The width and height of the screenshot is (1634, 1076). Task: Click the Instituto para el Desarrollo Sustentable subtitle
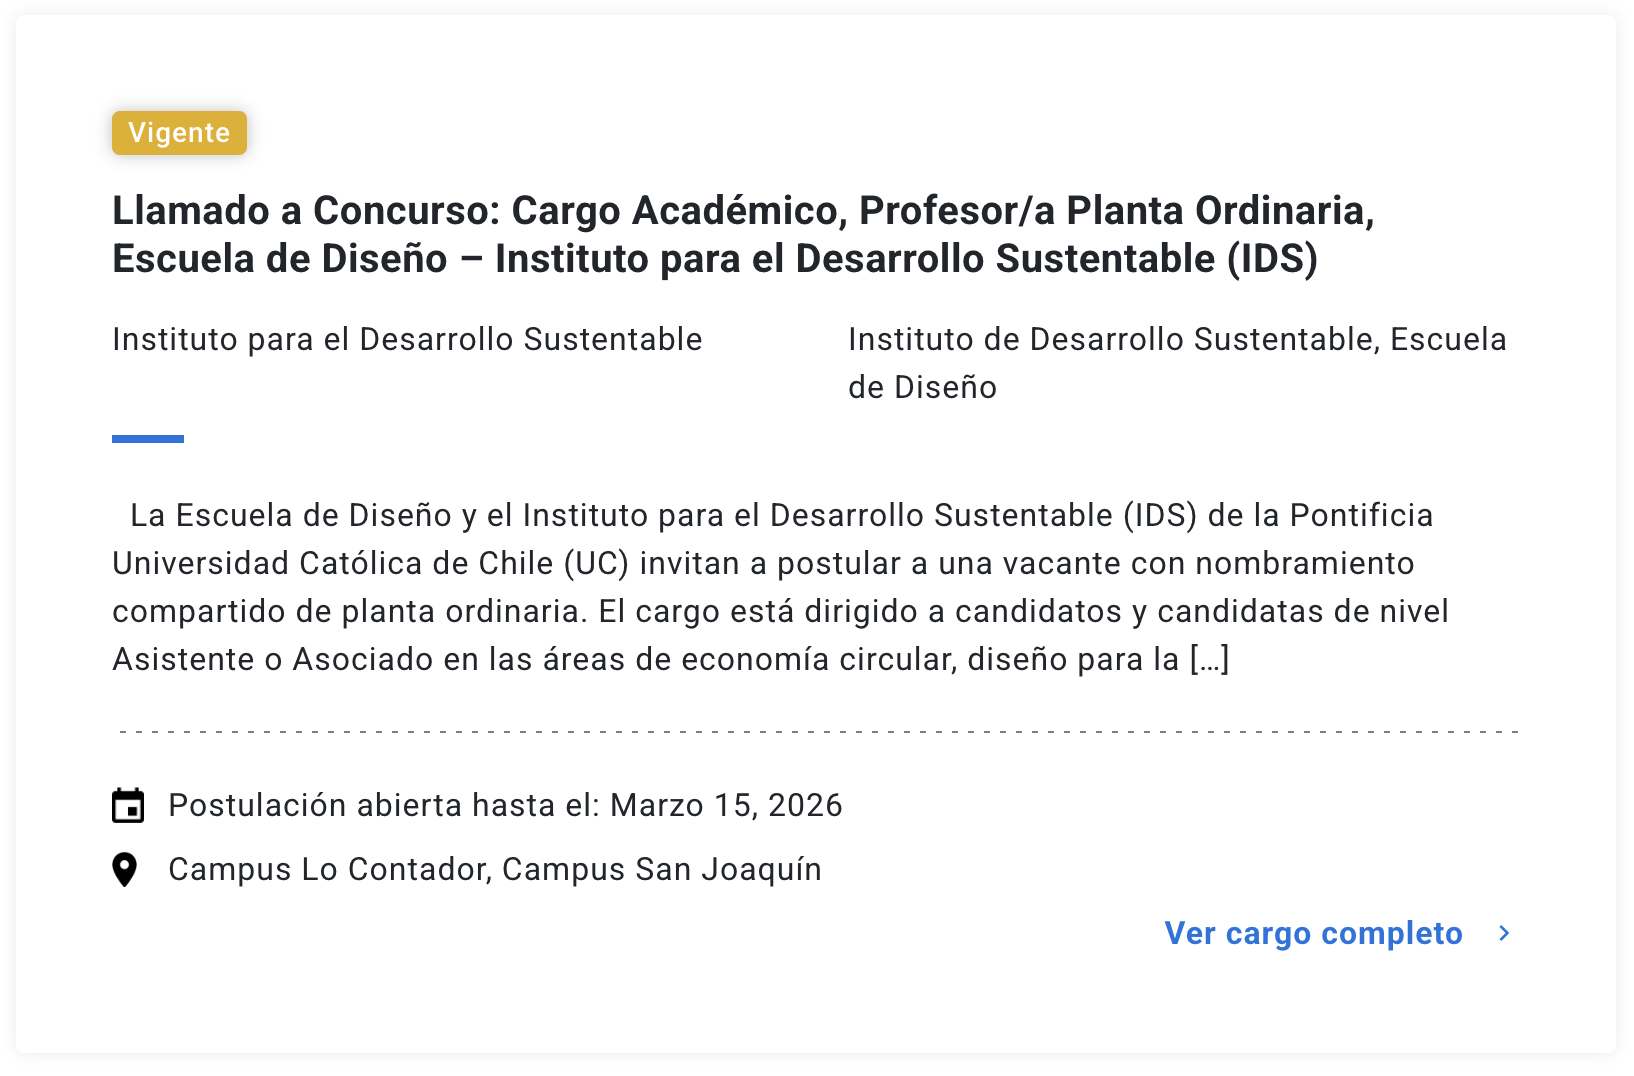tap(407, 339)
